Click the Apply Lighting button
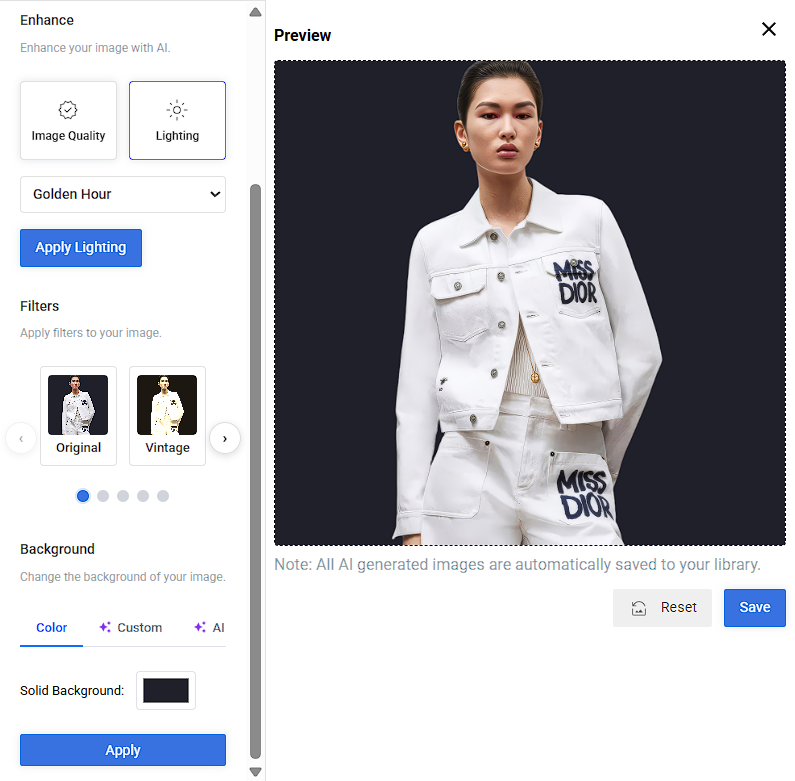 pyautogui.click(x=81, y=247)
